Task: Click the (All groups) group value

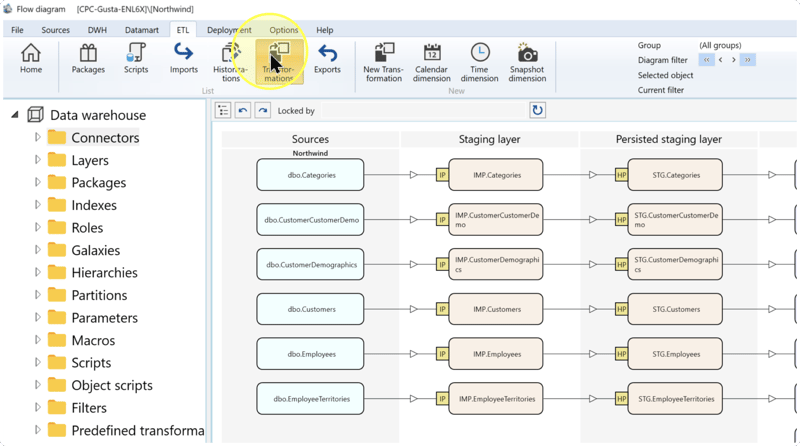Action: [720, 45]
